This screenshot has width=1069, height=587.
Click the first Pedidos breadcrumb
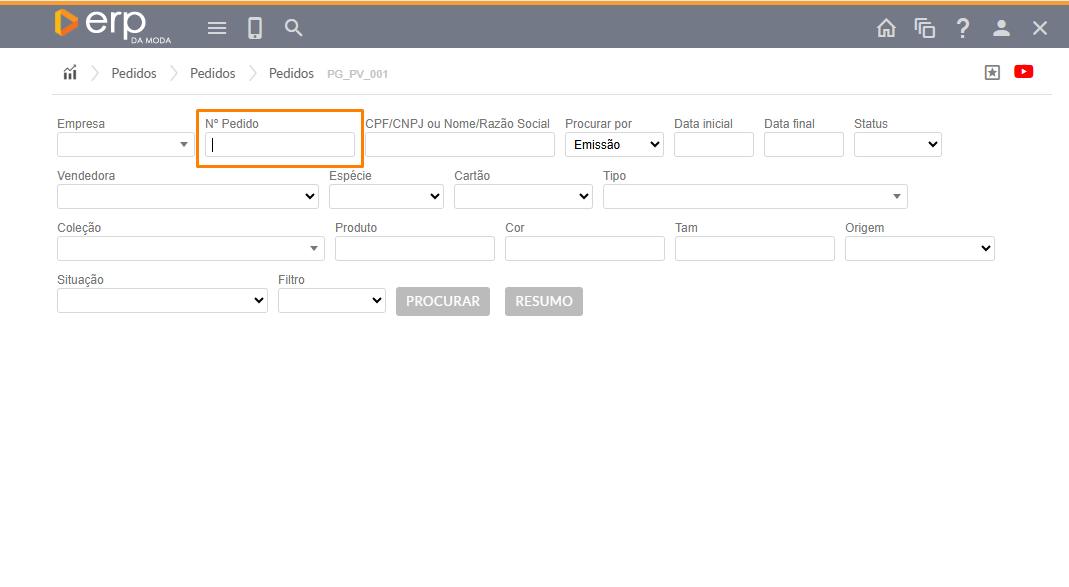(x=134, y=74)
